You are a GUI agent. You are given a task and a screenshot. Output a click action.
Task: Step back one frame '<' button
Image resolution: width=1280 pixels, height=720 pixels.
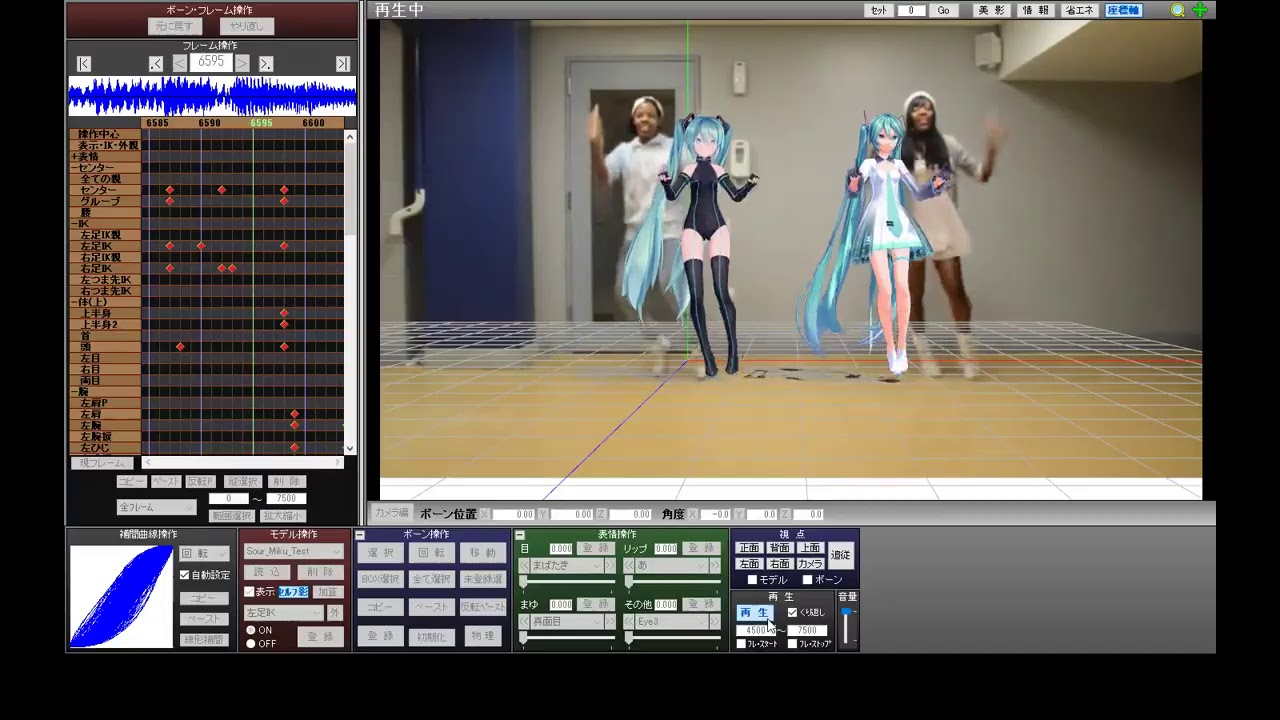(179, 63)
